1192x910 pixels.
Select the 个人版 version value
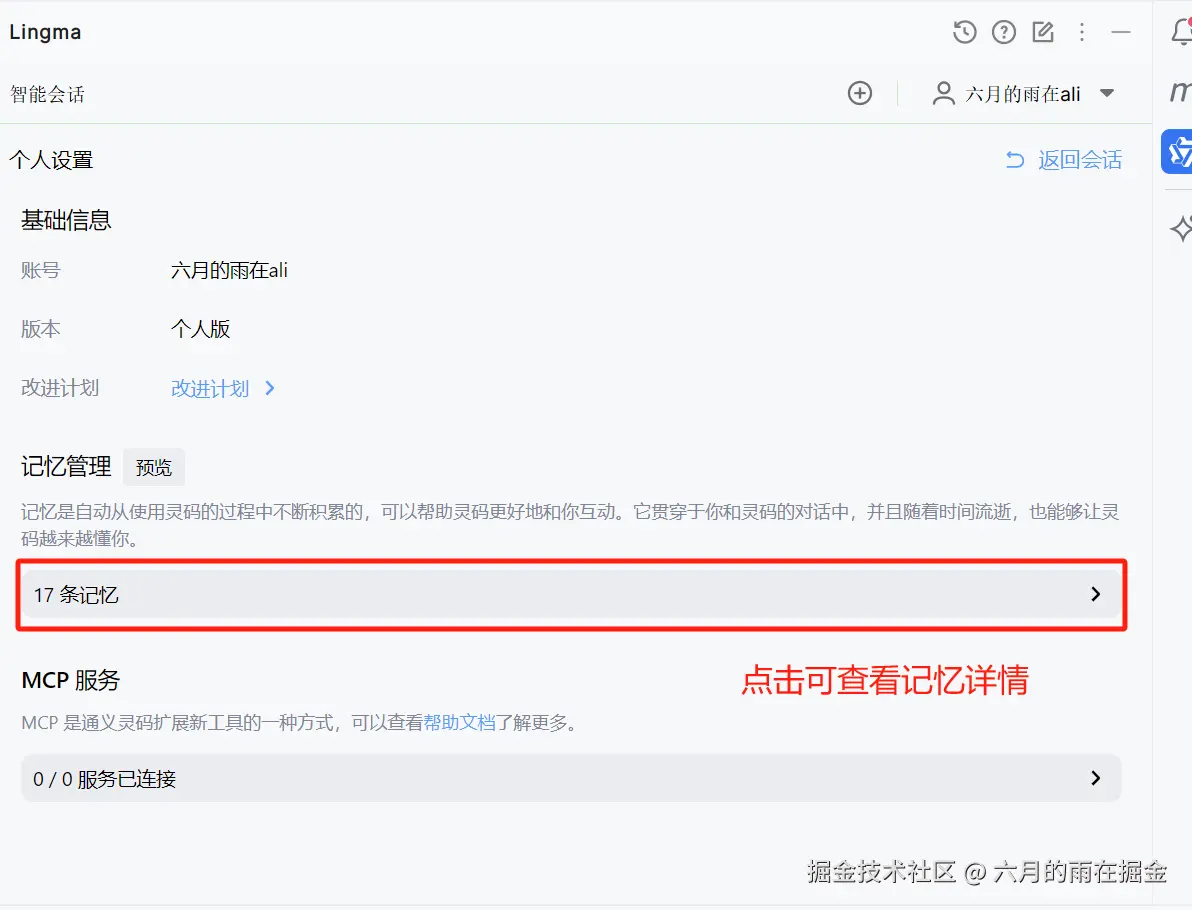tap(200, 329)
